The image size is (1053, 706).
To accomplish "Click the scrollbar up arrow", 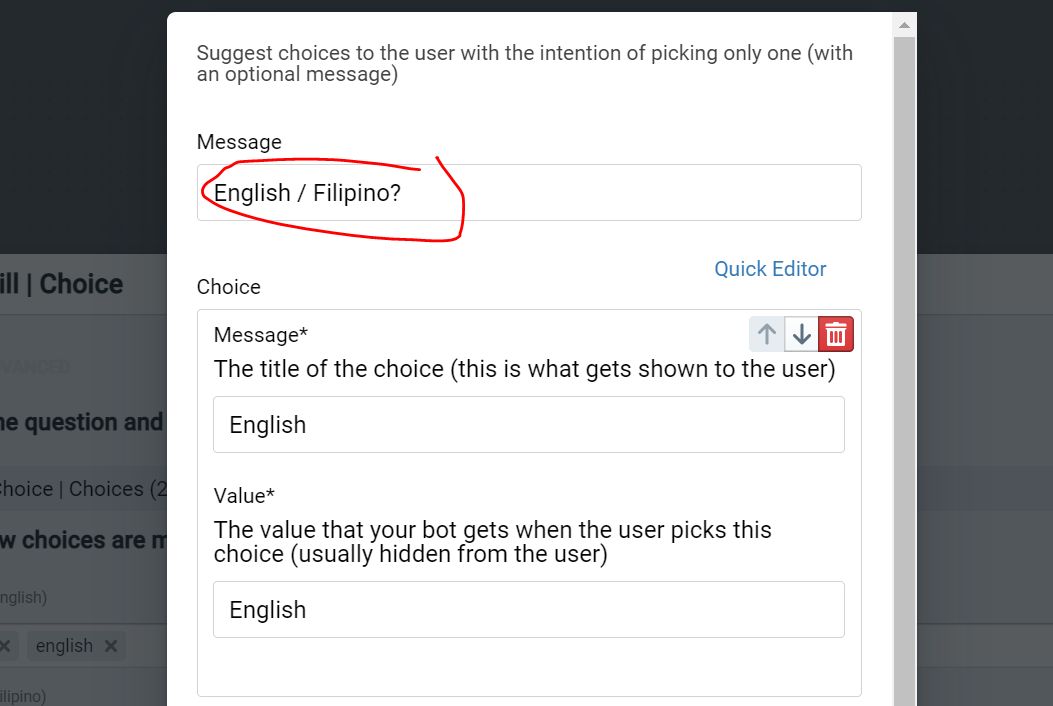I will pos(904,24).
